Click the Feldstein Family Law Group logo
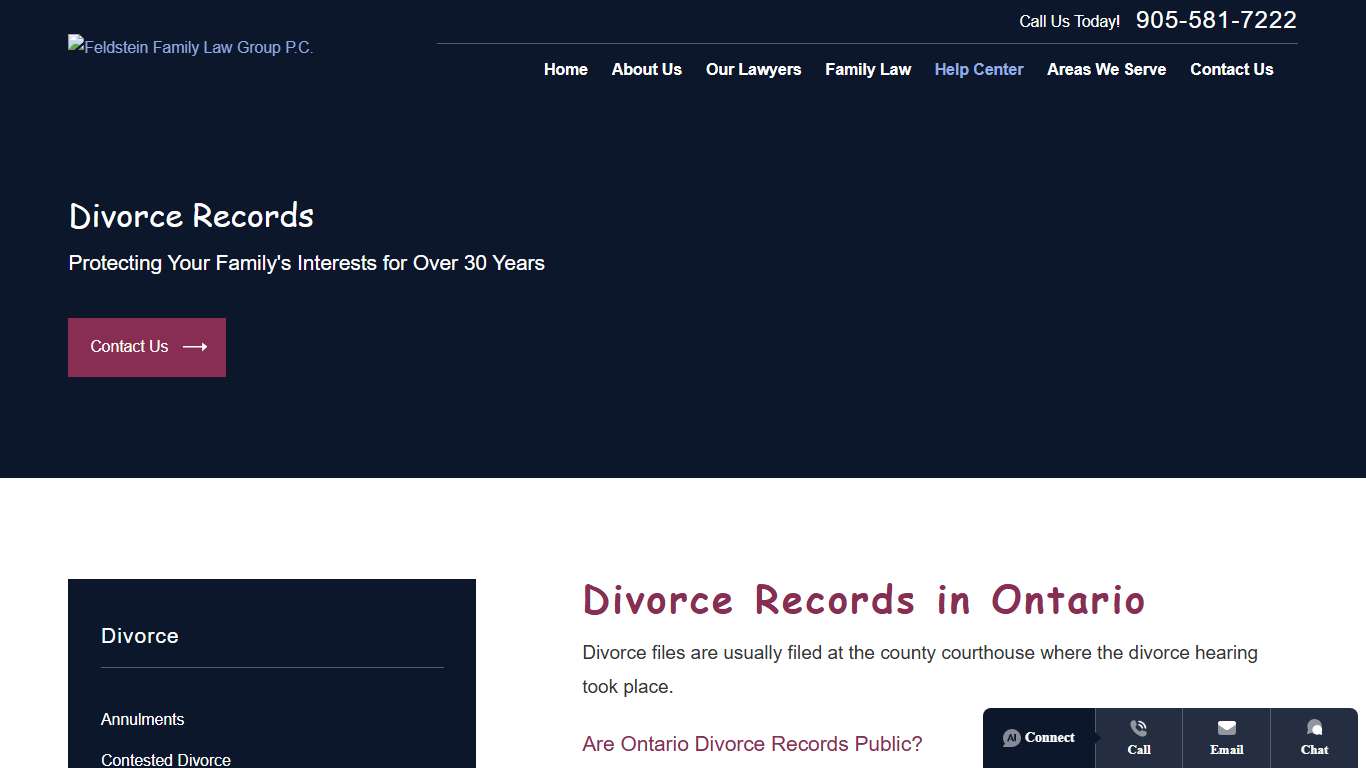Viewport: 1366px width, 768px height. pos(190,47)
